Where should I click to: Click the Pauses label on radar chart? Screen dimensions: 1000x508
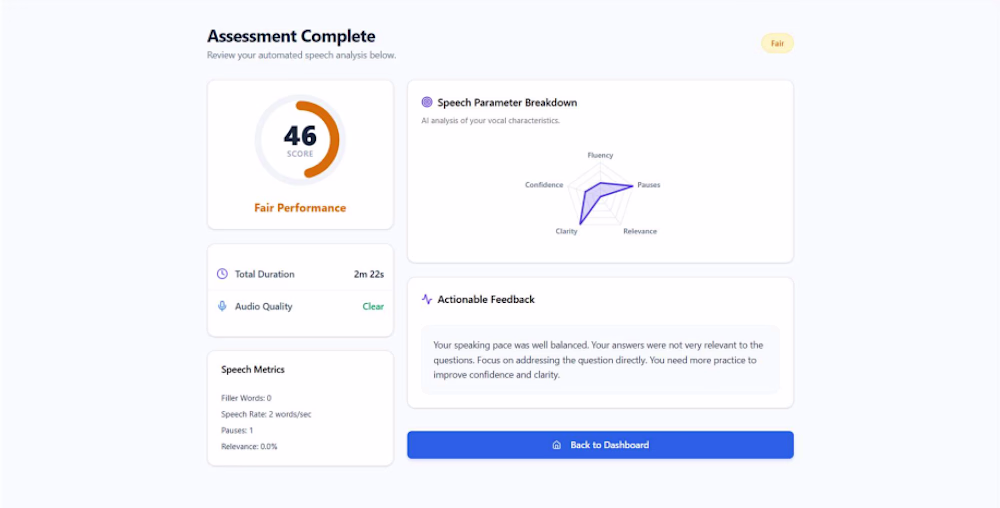649,185
